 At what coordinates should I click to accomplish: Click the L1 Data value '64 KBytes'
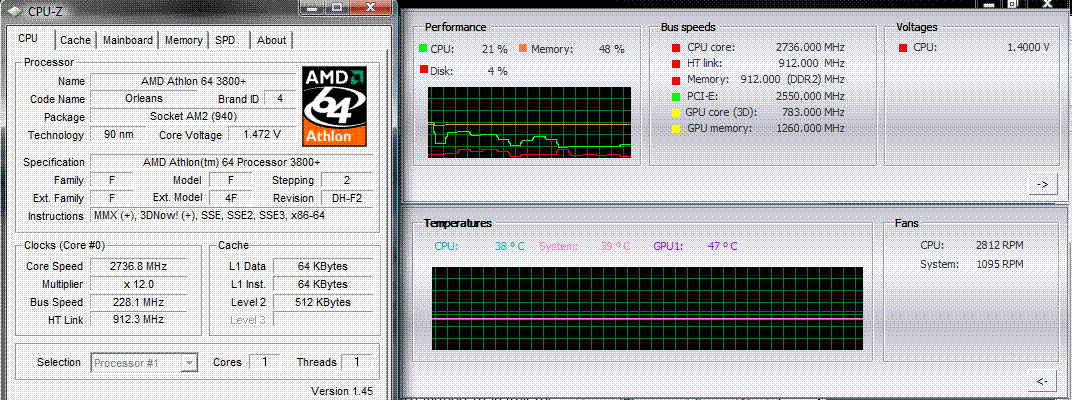pos(323,266)
